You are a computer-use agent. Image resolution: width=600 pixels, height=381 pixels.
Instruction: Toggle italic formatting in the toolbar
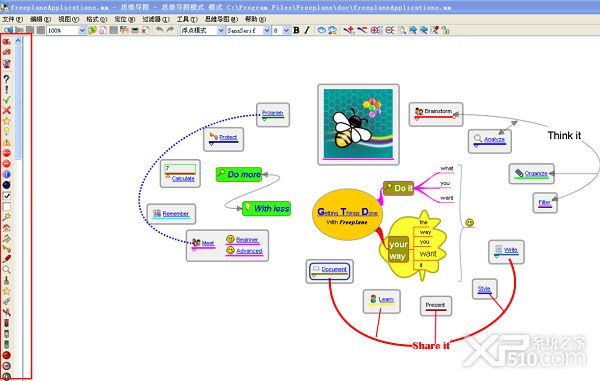click(x=307, y=30)
